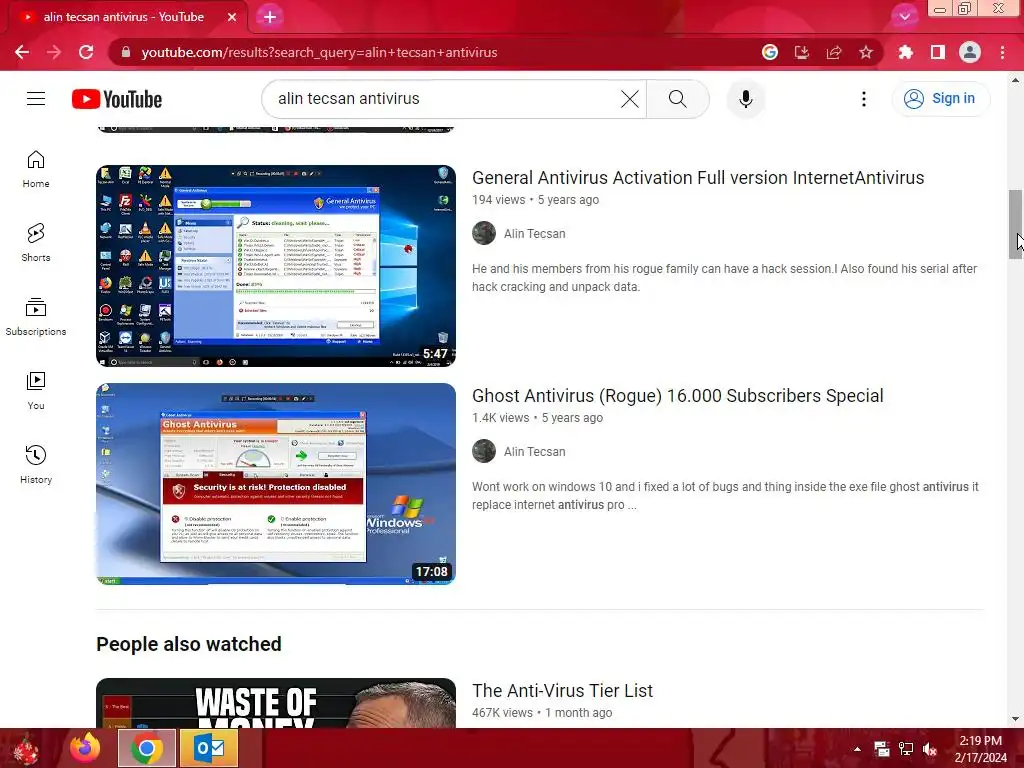Open Alin Tecsan channel under General Antivirus
The image size is (1024, 768).
(534, 234)
